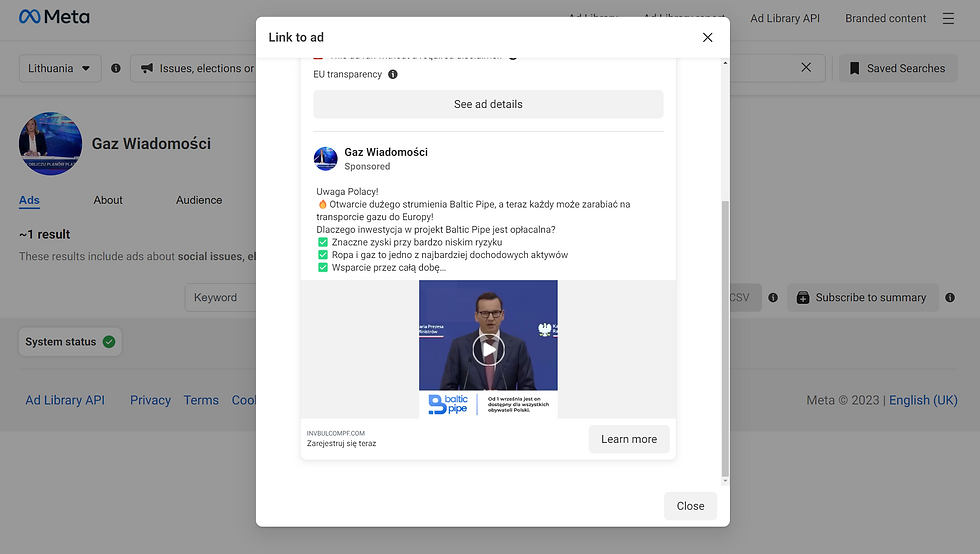Open Gaz Wiadomości page name in ad
The width and height of the screenshot is (980, 554).
(x=386, y=152)
